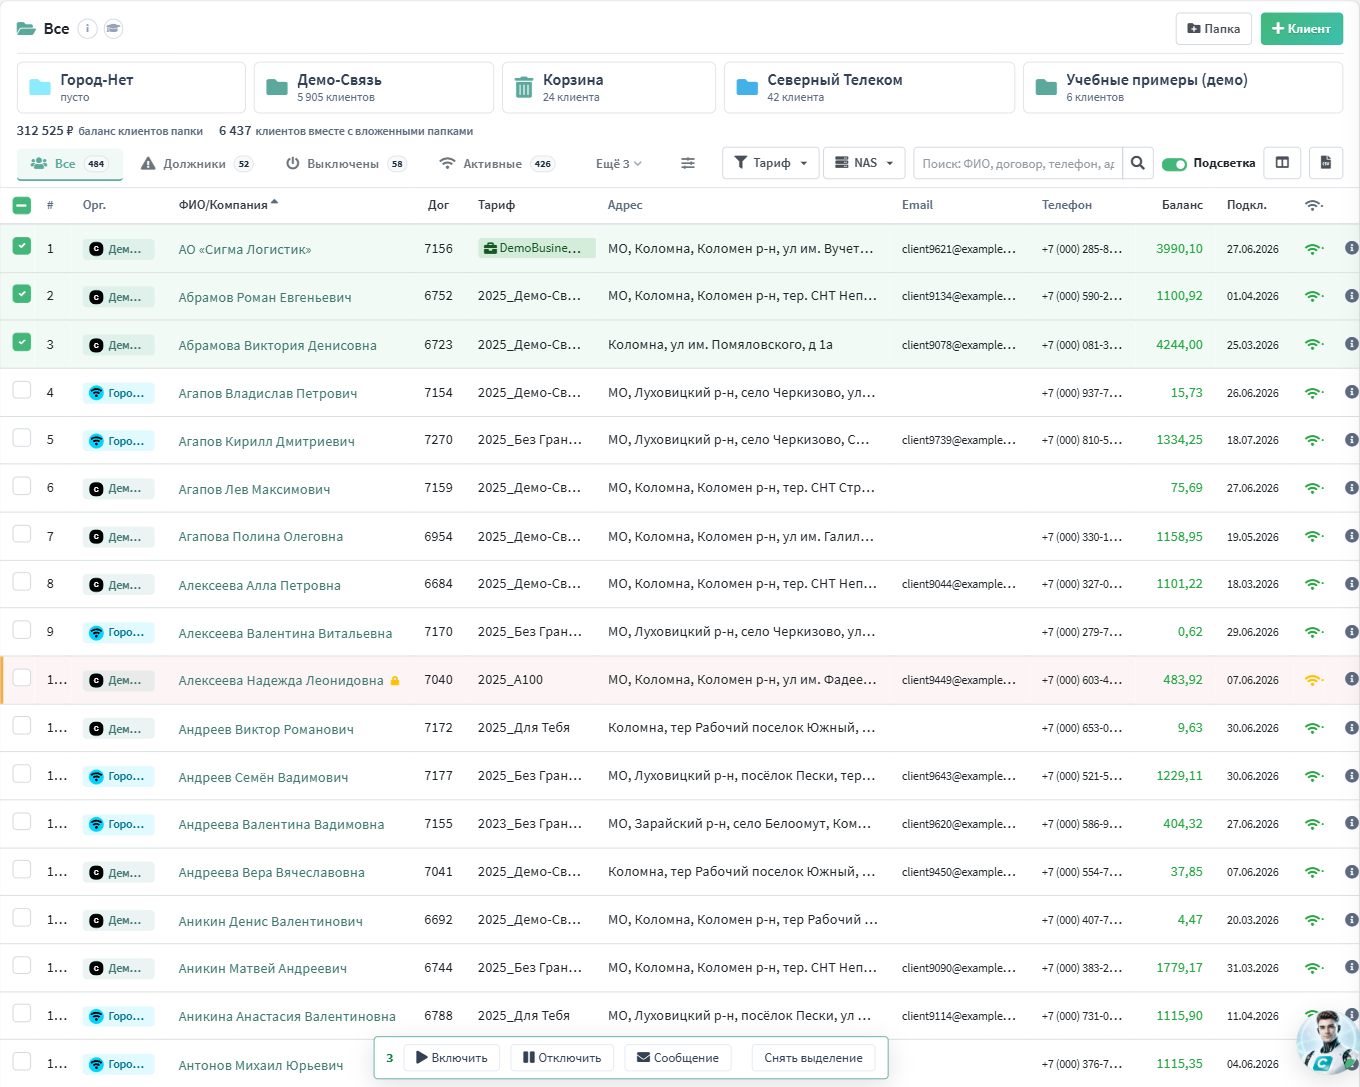Open the graduation cap training icon
The image size is (1360, 1087).
click(114, 28)
